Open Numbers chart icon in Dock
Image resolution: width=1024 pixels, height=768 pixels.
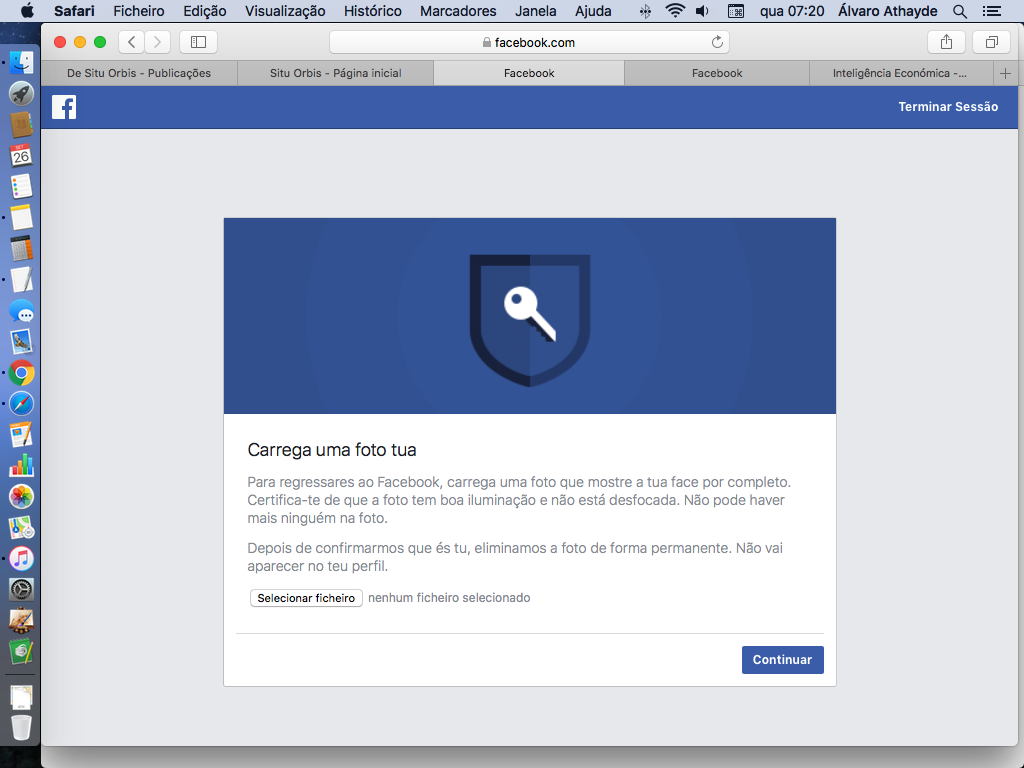(x=22, y=466)
